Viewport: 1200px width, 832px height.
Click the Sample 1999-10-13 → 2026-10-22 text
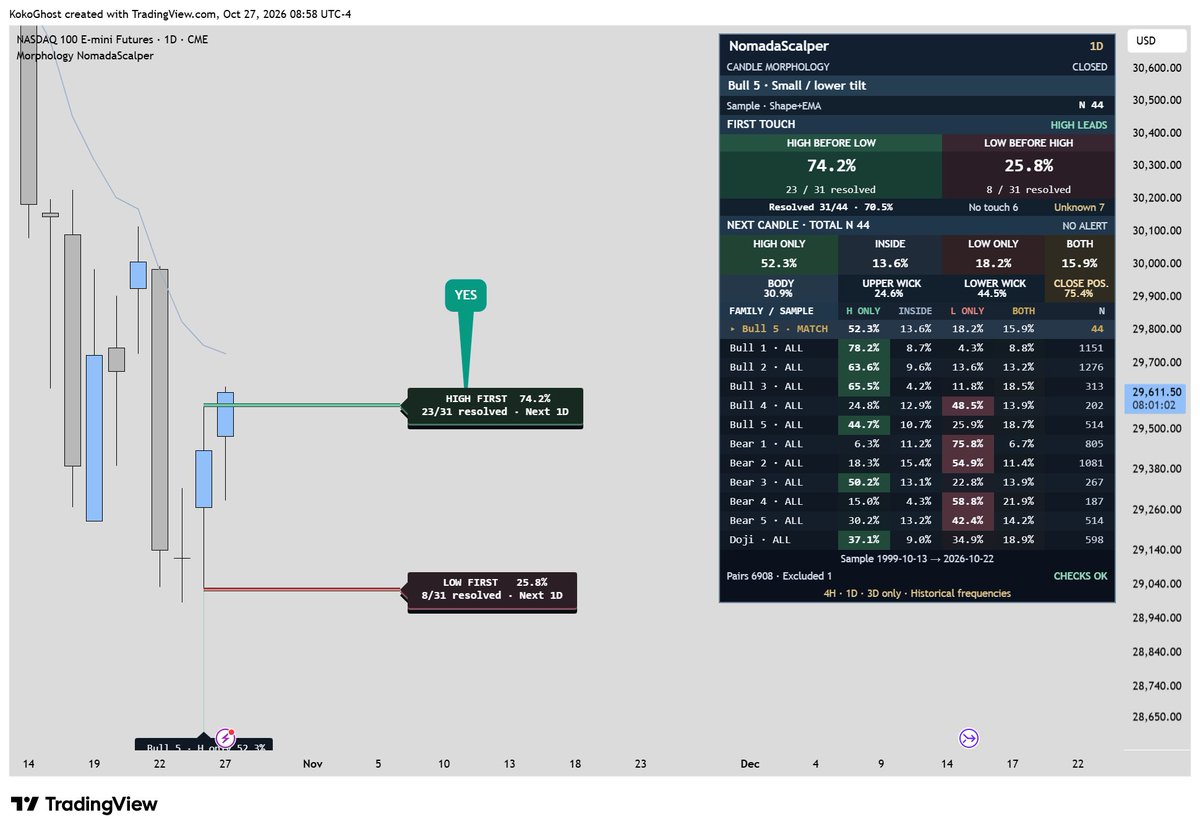click(917, 559)
